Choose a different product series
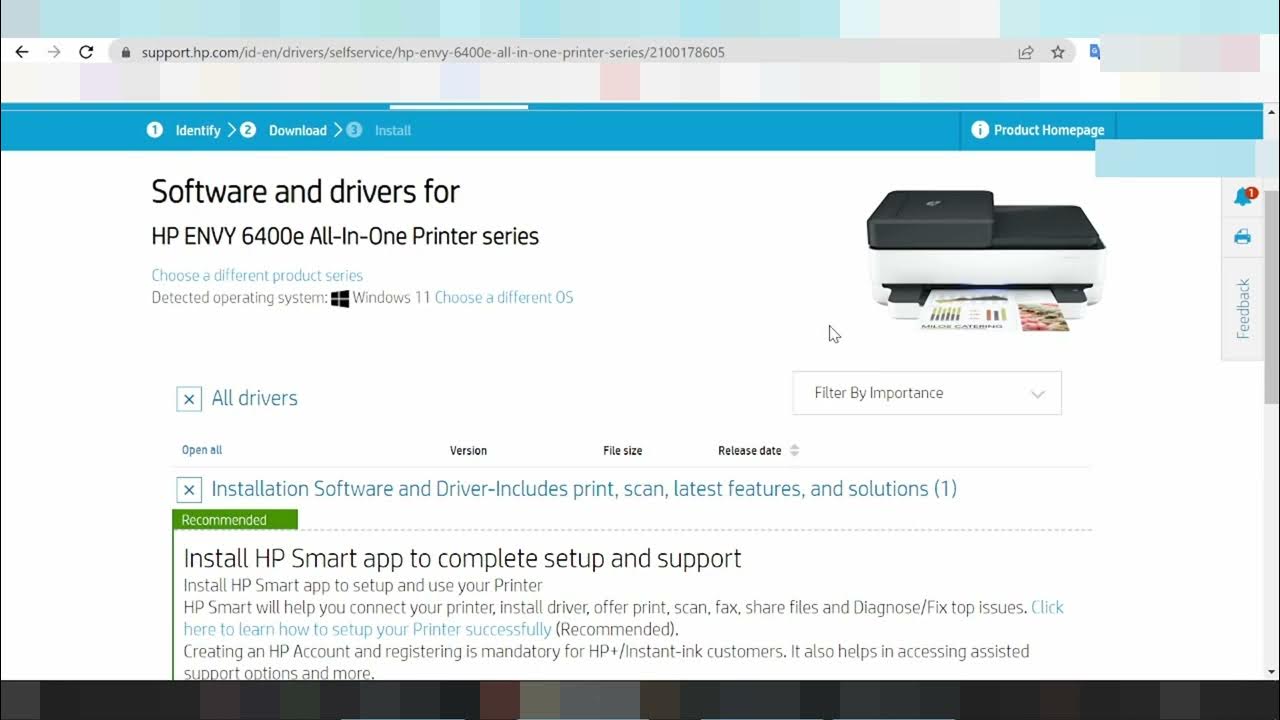The height and width of the screenshot is (720, 1280). 257,275
